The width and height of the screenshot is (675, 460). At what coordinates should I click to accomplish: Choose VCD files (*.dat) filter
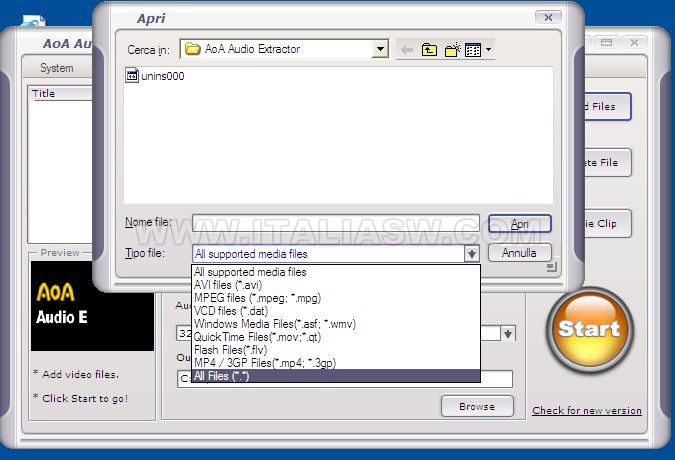[336, 311]
